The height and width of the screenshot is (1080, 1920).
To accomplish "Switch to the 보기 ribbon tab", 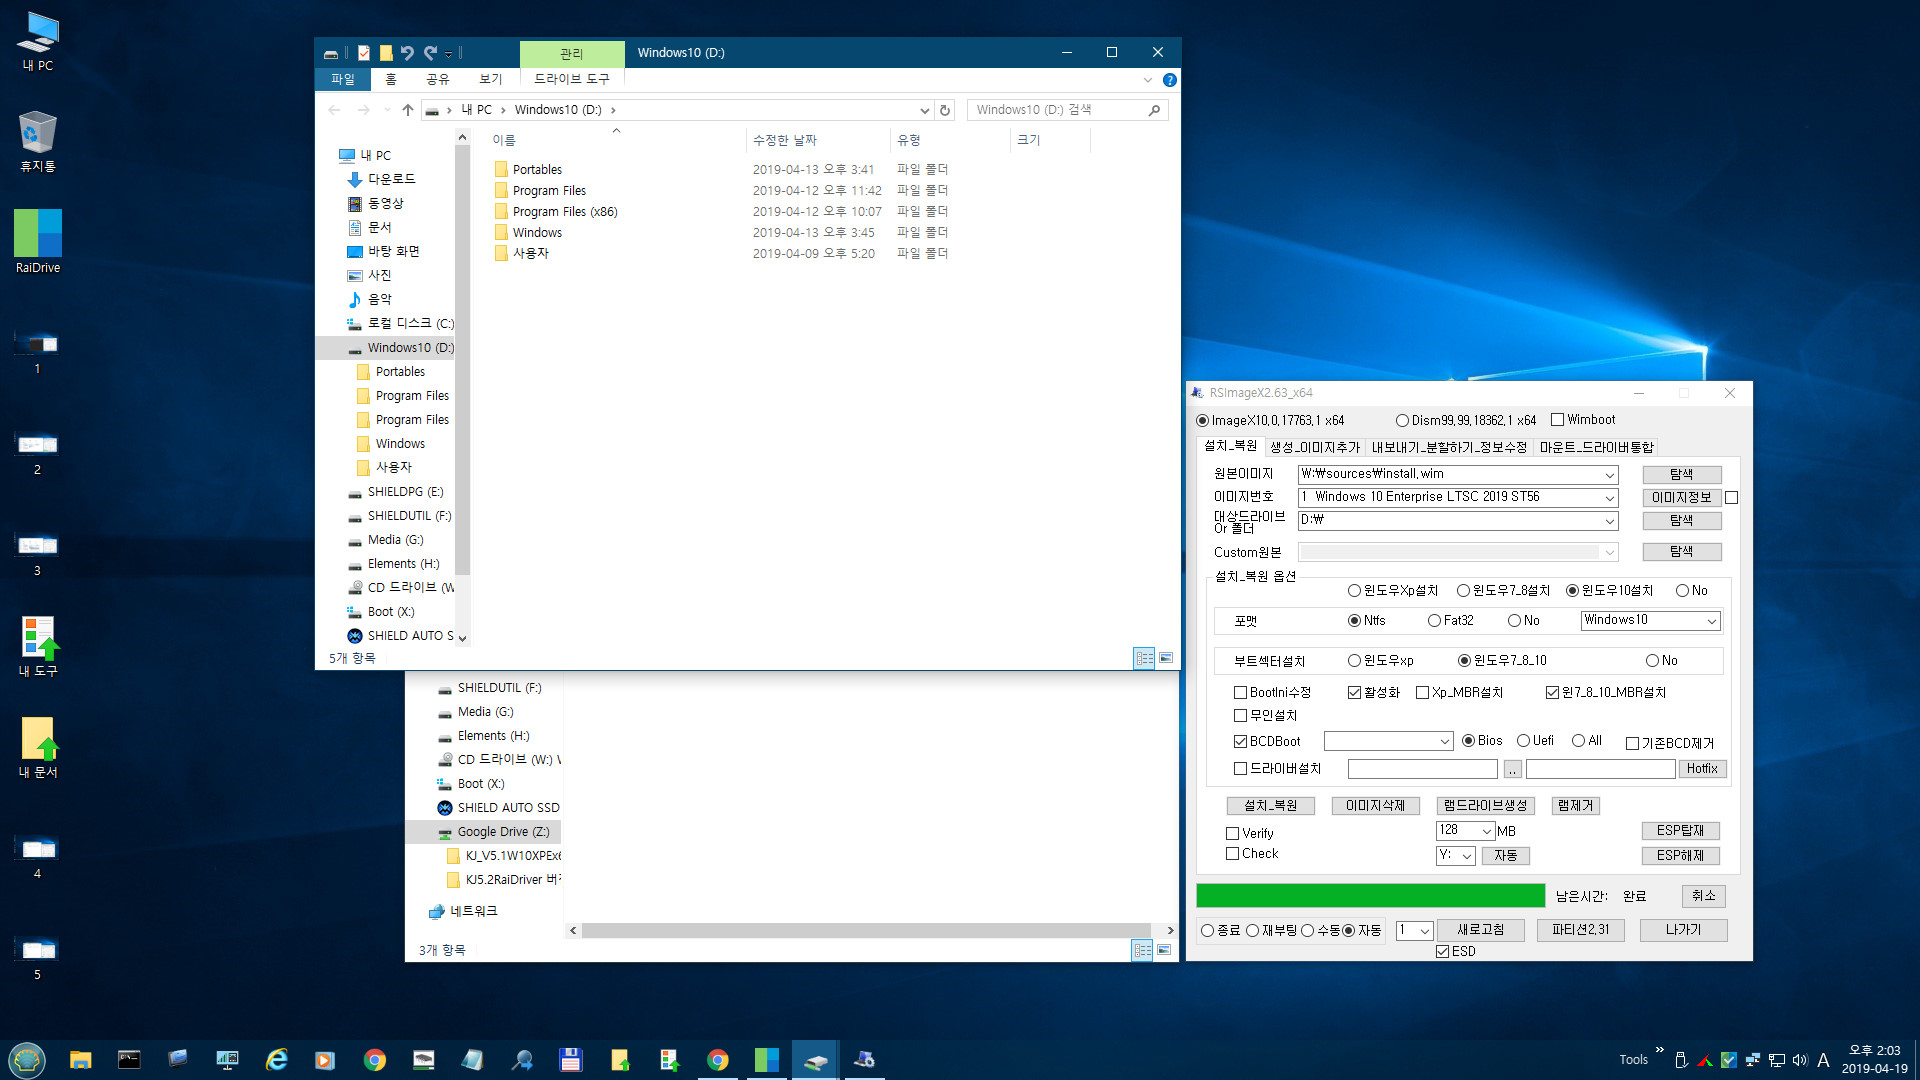I will tap(490, 79).
